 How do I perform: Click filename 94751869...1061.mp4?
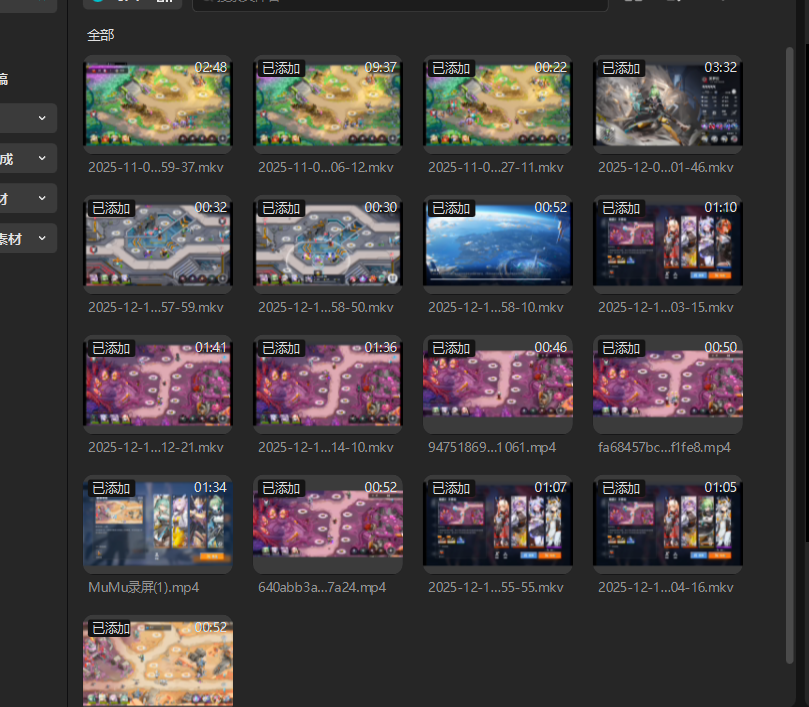[492, 447]
